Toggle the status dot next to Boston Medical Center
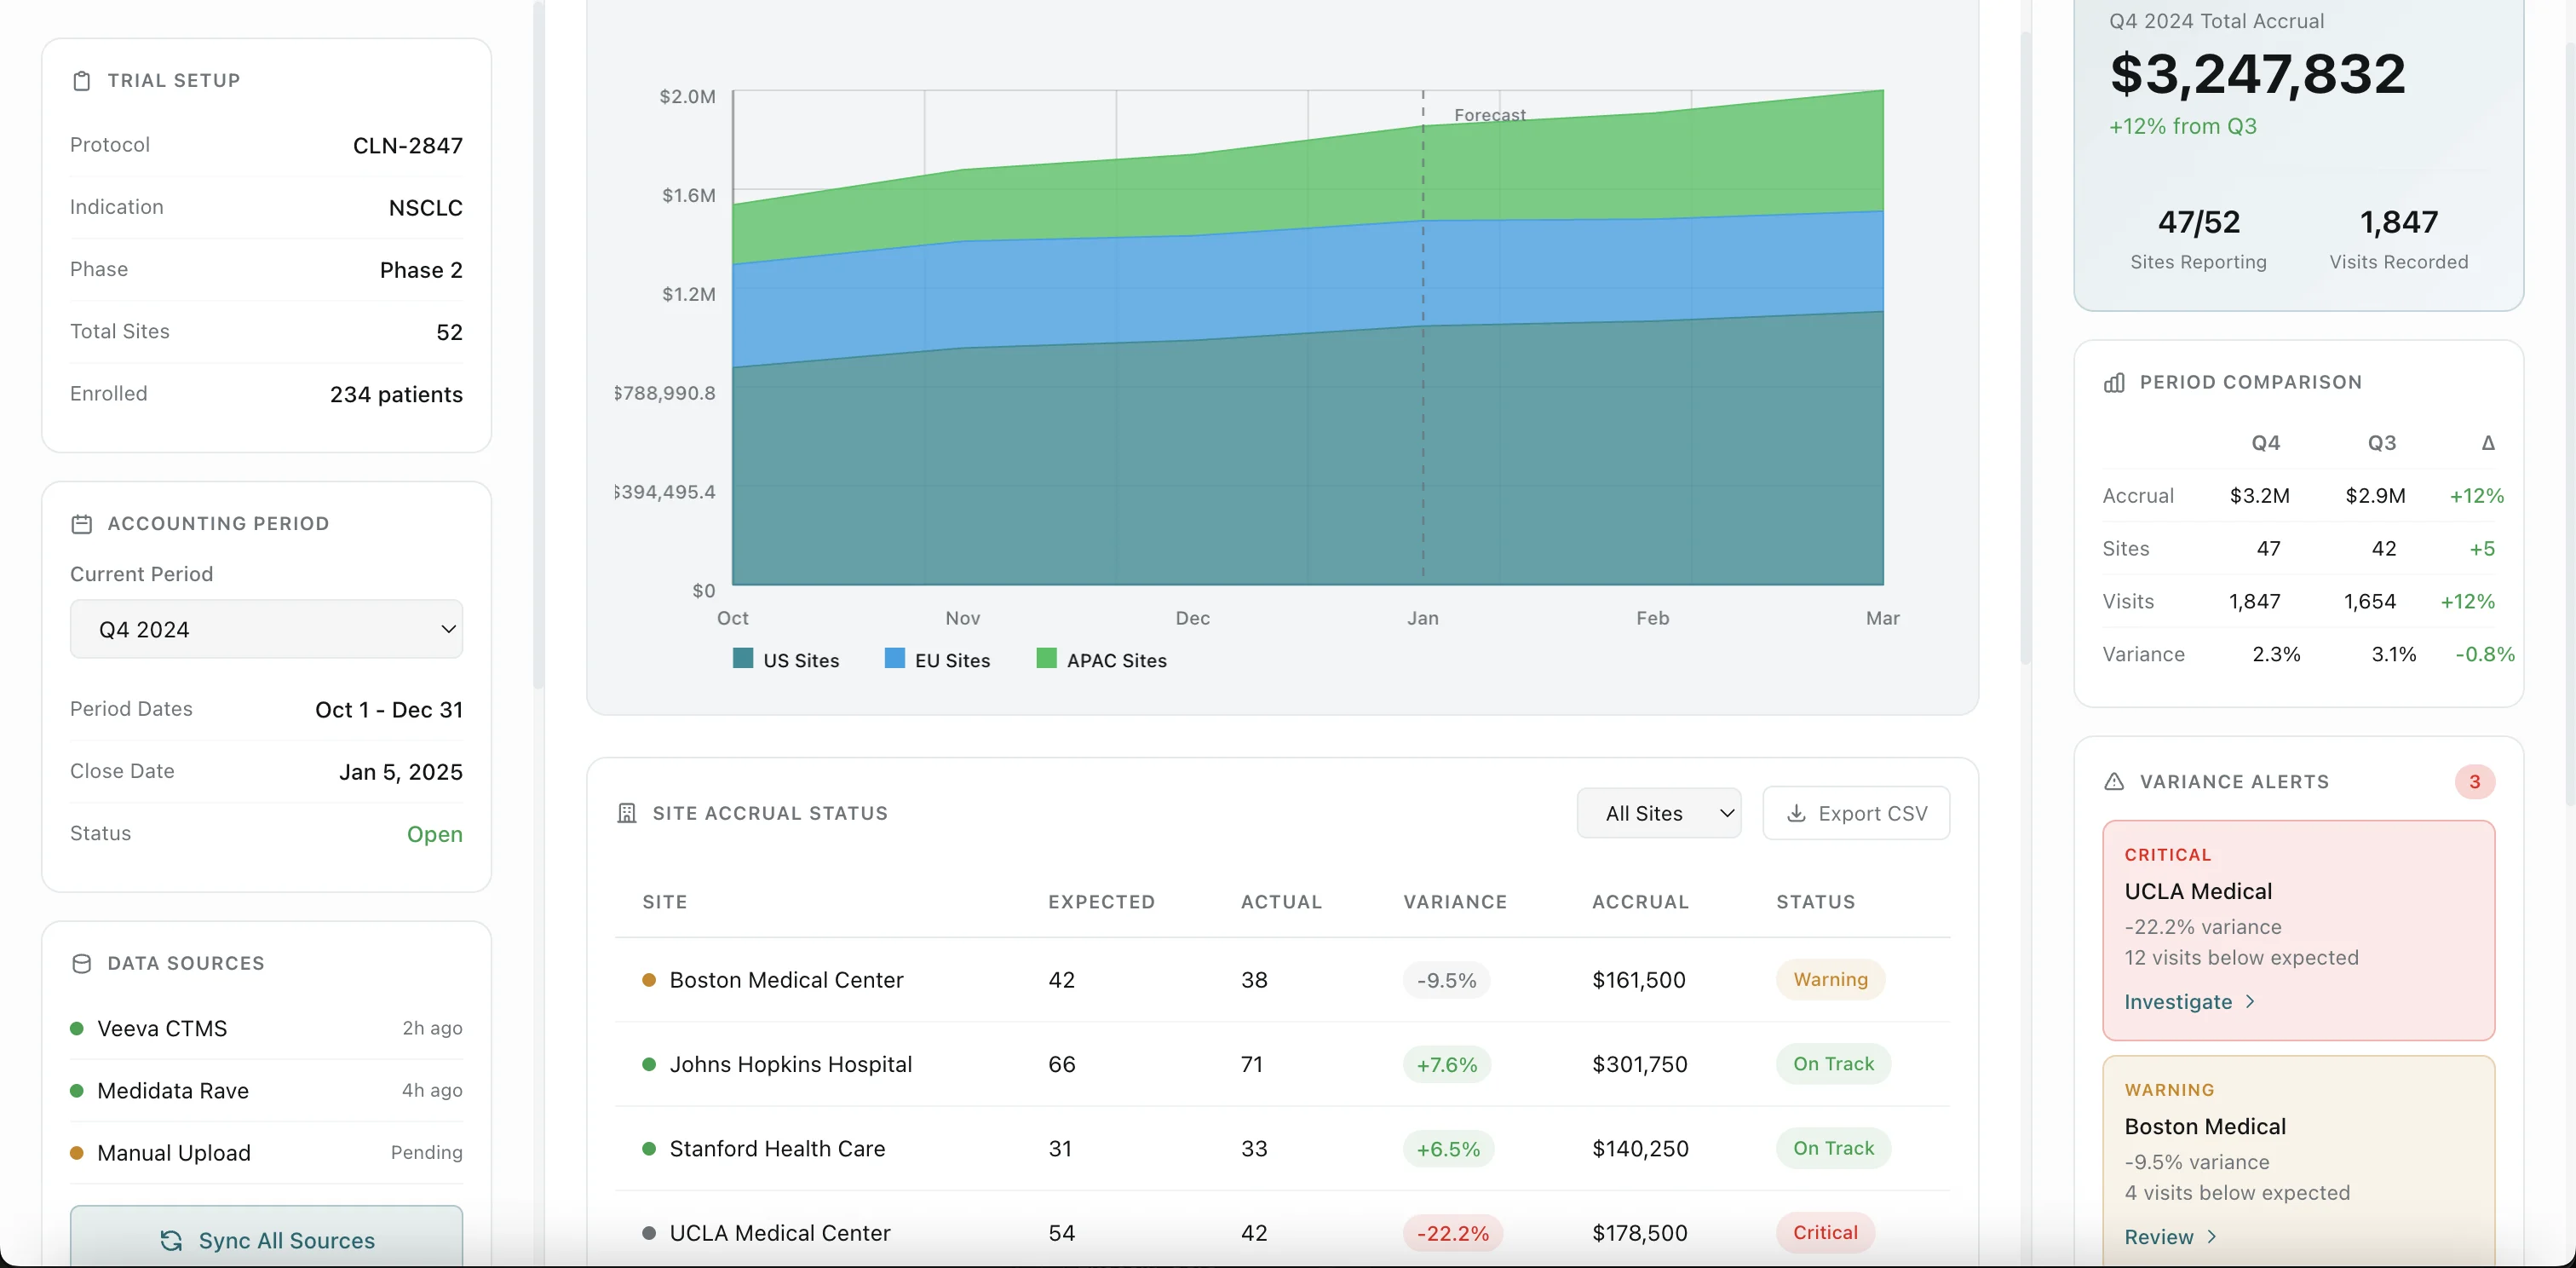 (x=648, y=980)
